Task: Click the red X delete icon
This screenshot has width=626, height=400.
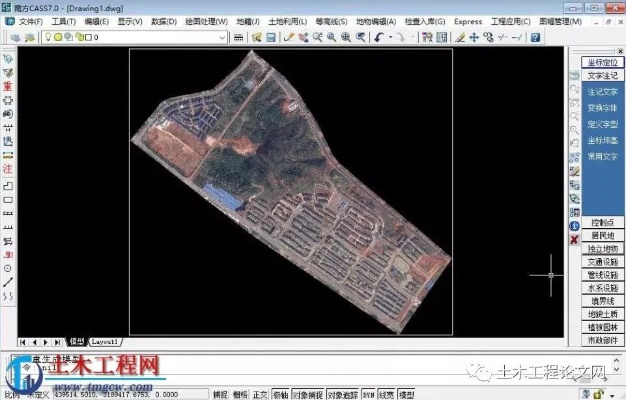Action: click(574, 240)
